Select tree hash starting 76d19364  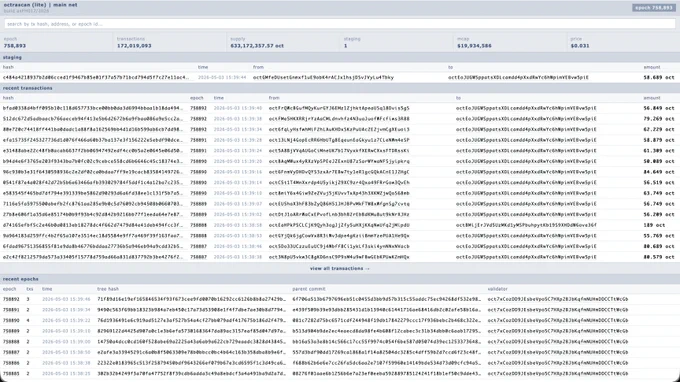[191, 320]
